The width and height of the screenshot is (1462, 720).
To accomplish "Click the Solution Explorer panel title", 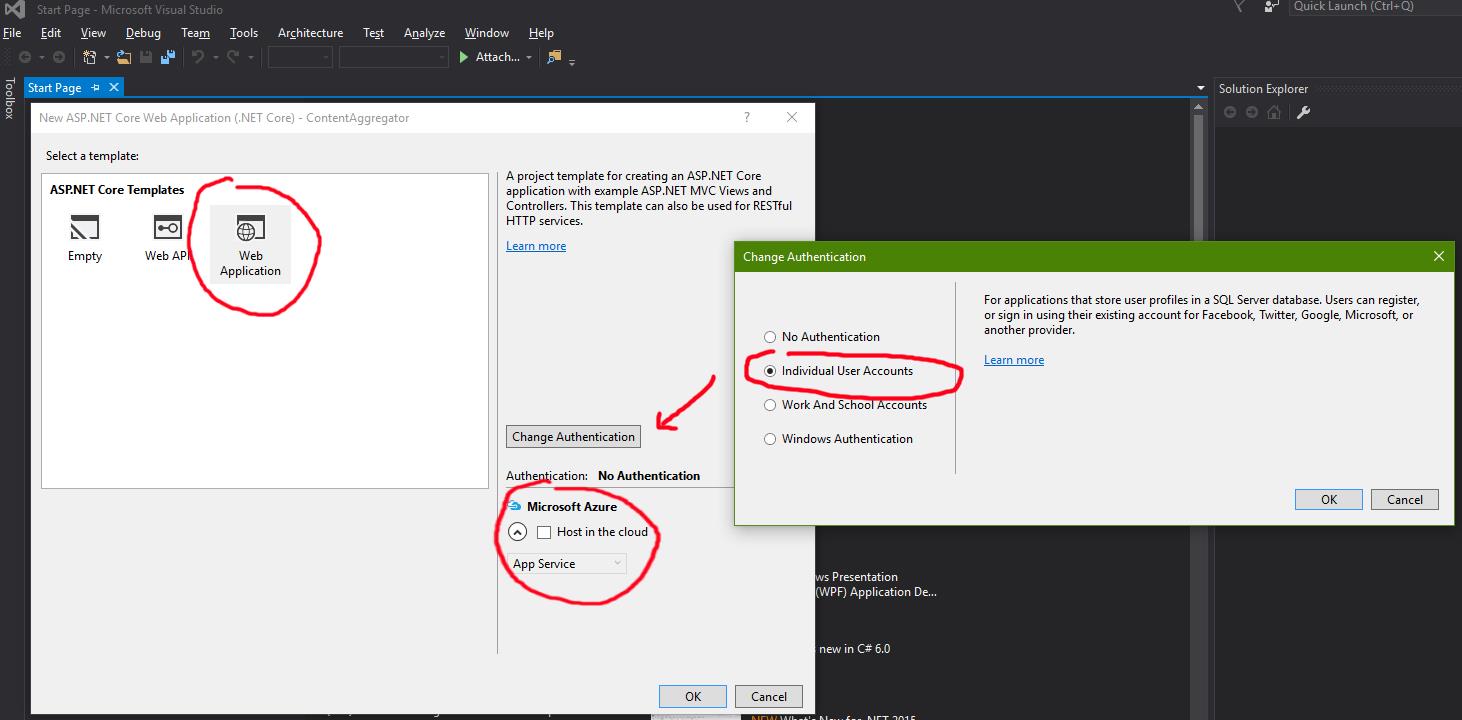I will click(x=1263, y=89).
